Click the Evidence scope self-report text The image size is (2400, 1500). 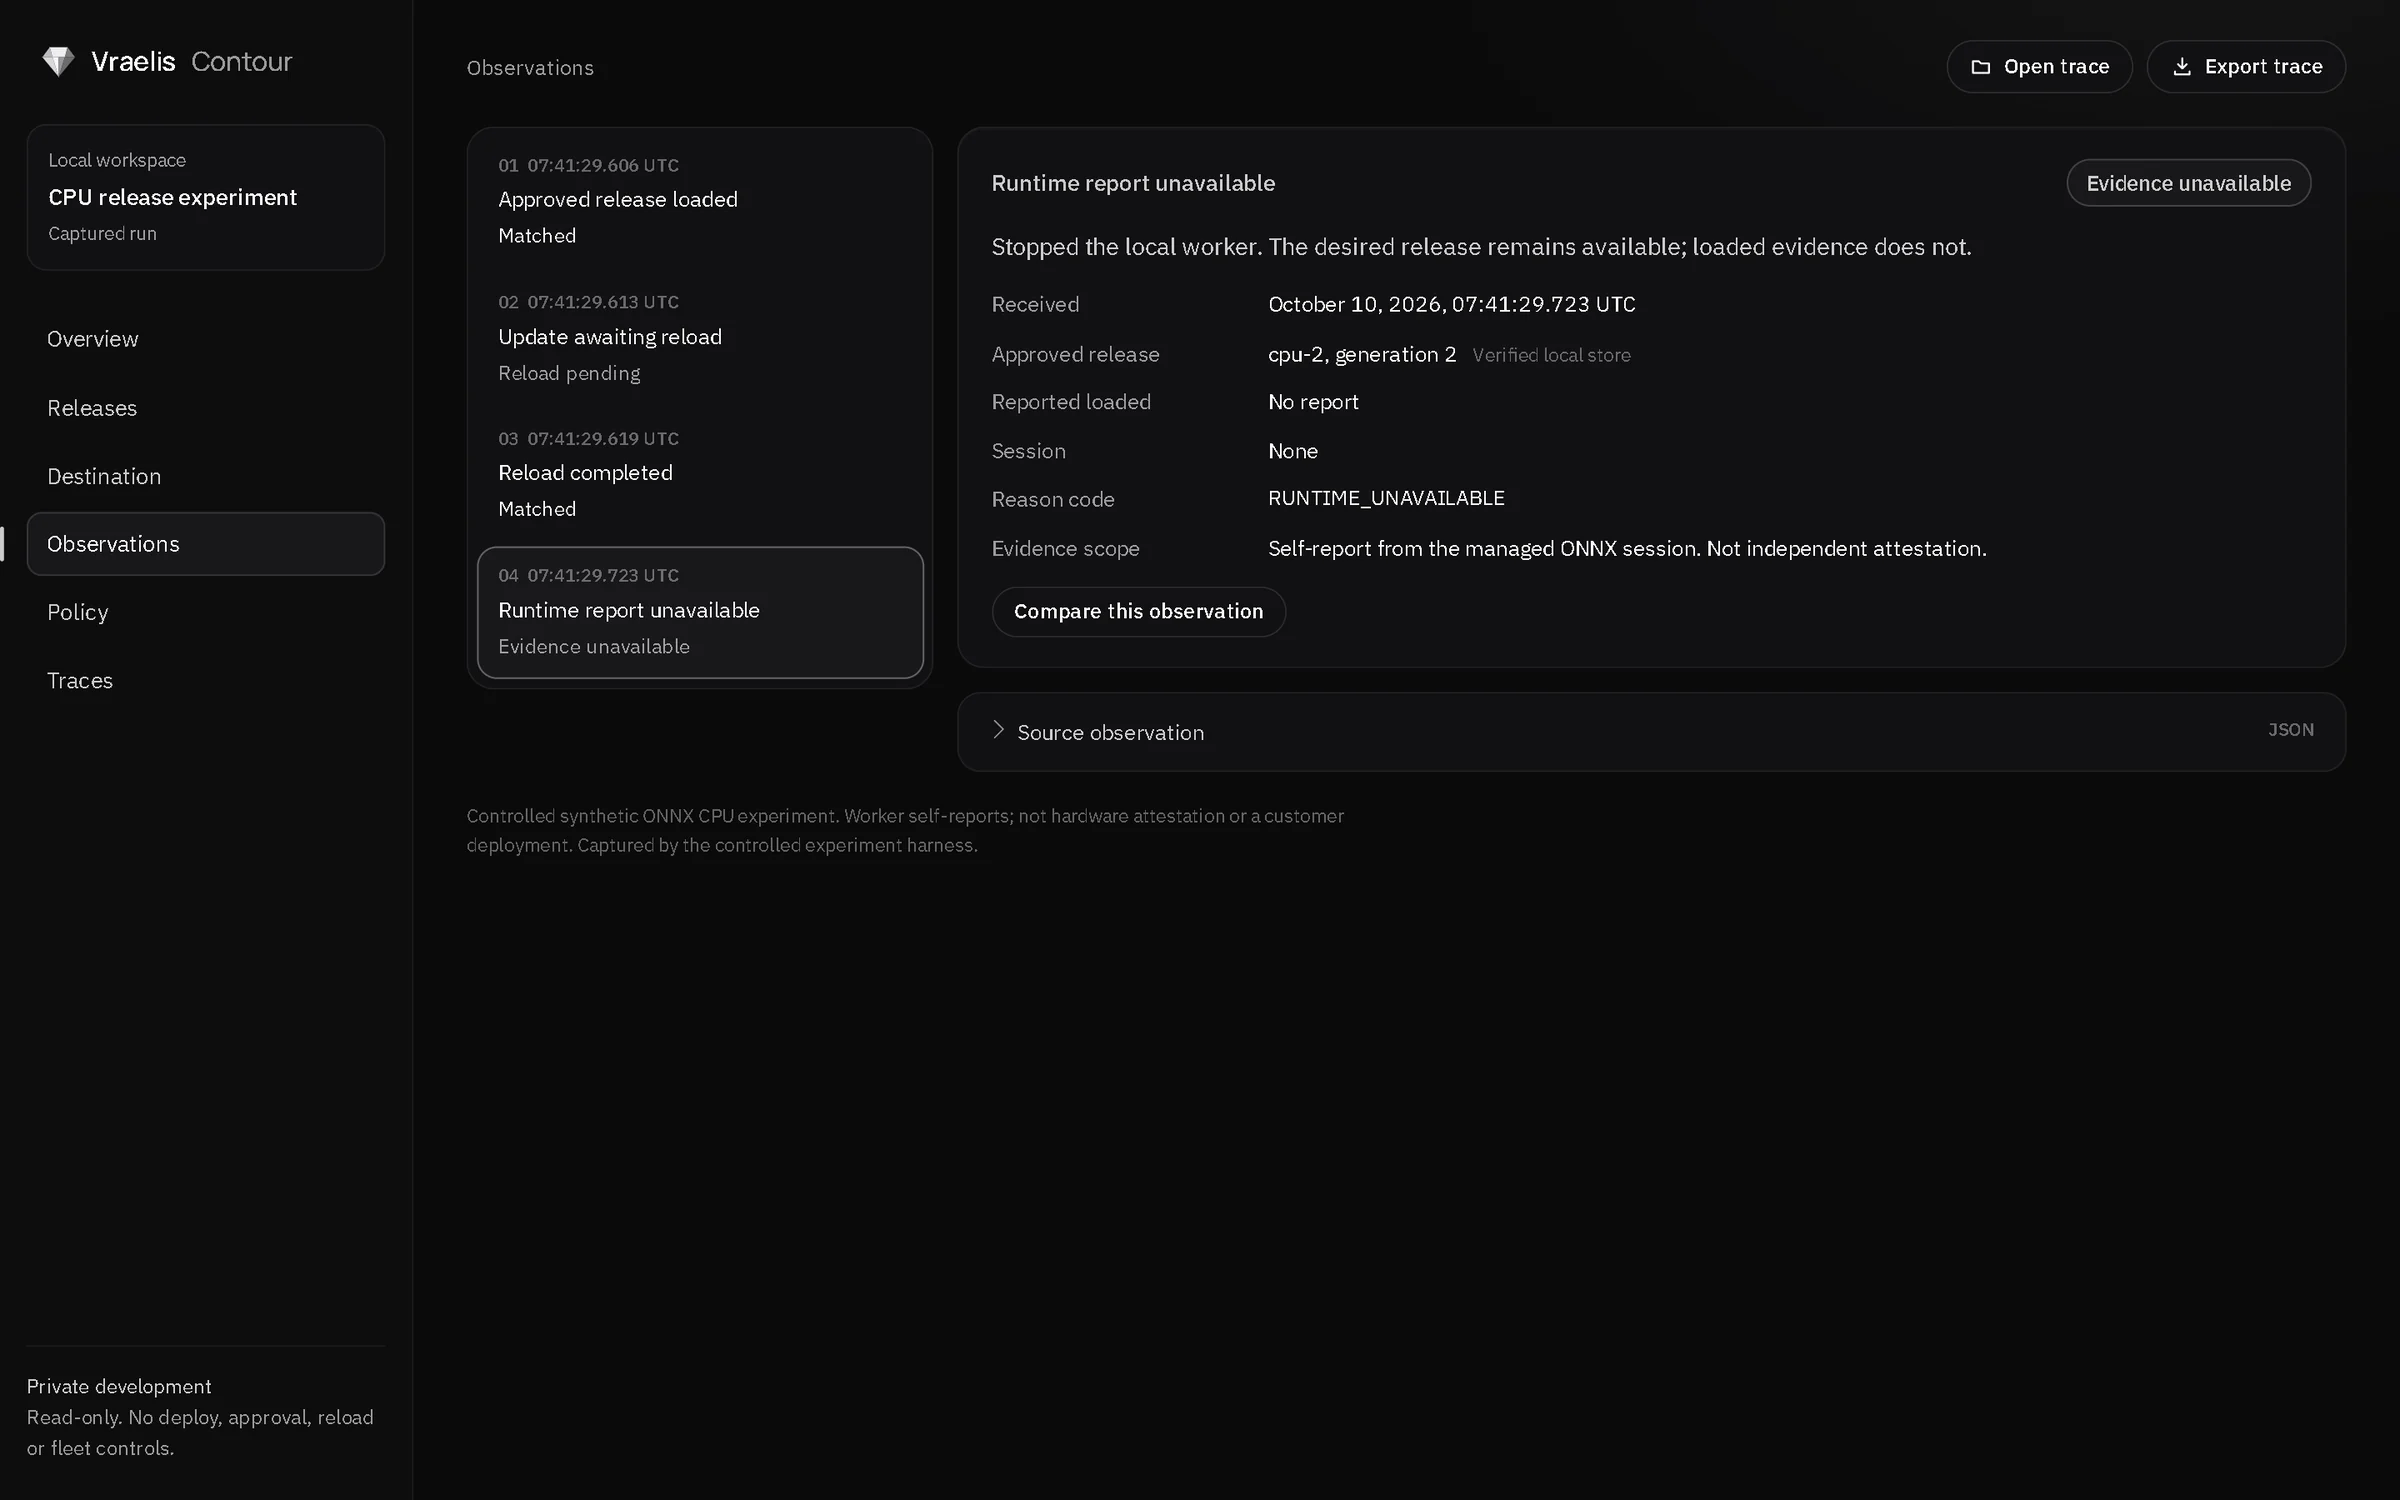[x=1627, y=548]
